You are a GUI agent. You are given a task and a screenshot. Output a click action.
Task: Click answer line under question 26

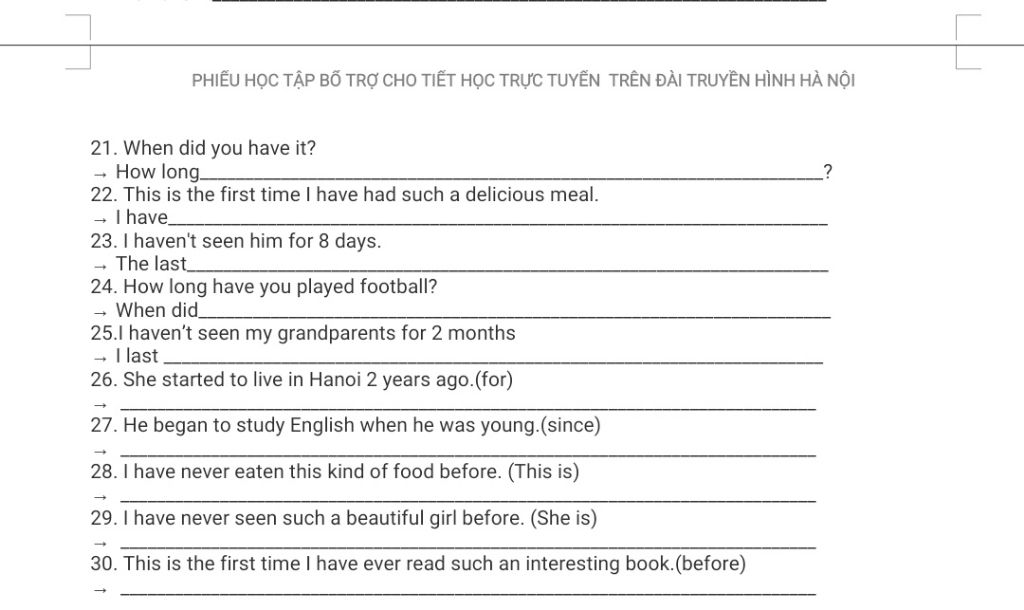coord(468,407)
